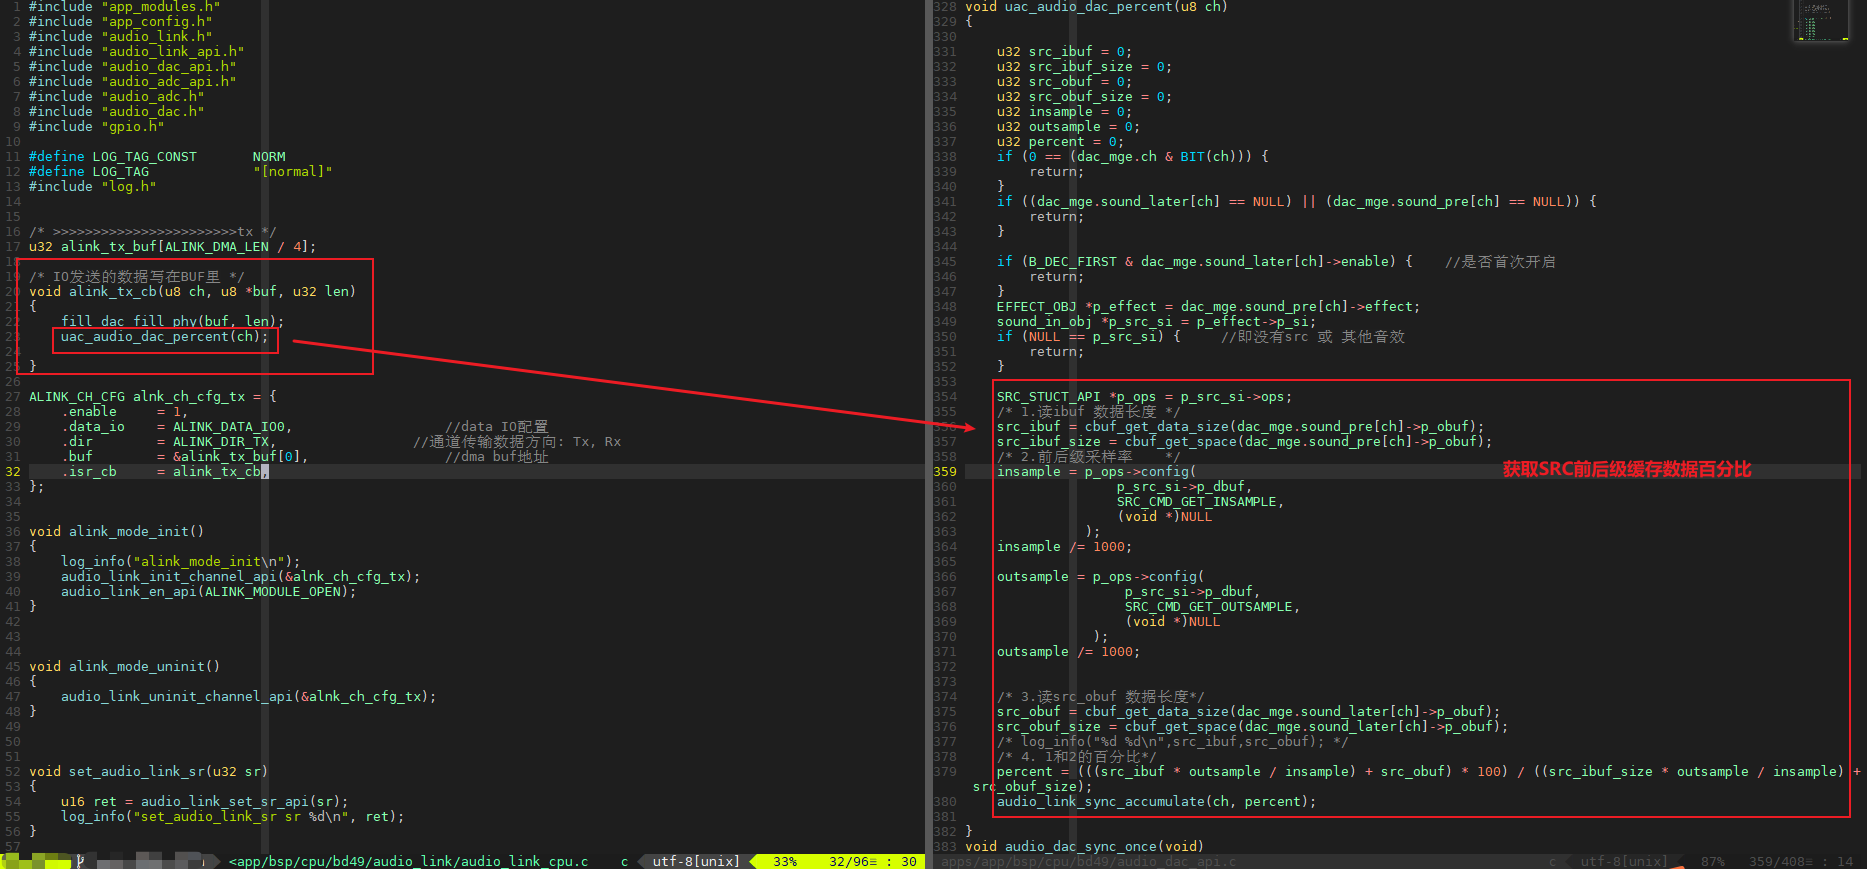This screenshot has width=1867, height=869.
Task: Click the sound_in_obj *p_src_si assignment line
Action: click(x=1157, y=321)
